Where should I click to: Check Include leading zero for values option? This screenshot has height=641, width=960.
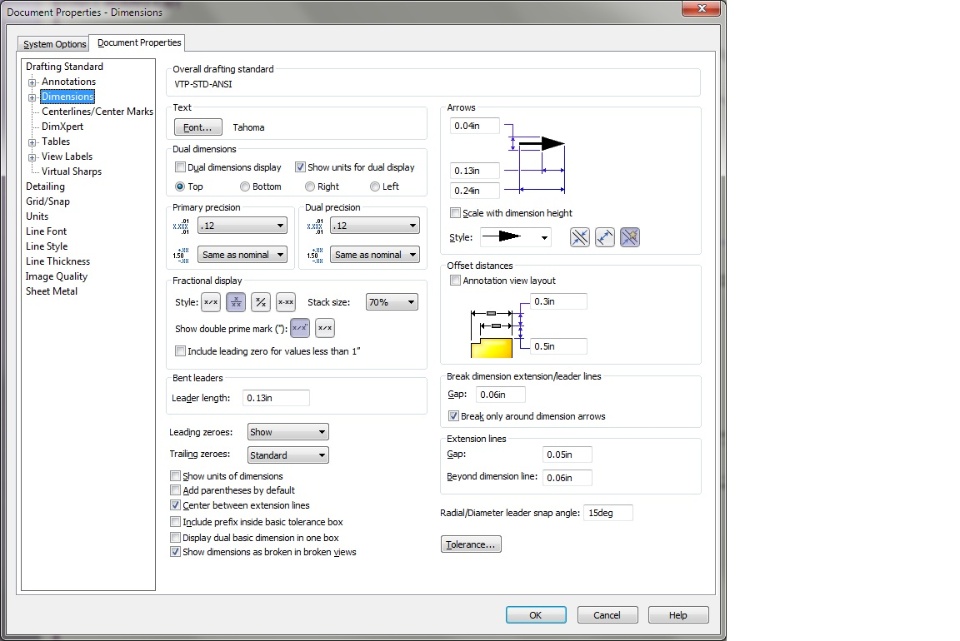[x=180, y=351]
